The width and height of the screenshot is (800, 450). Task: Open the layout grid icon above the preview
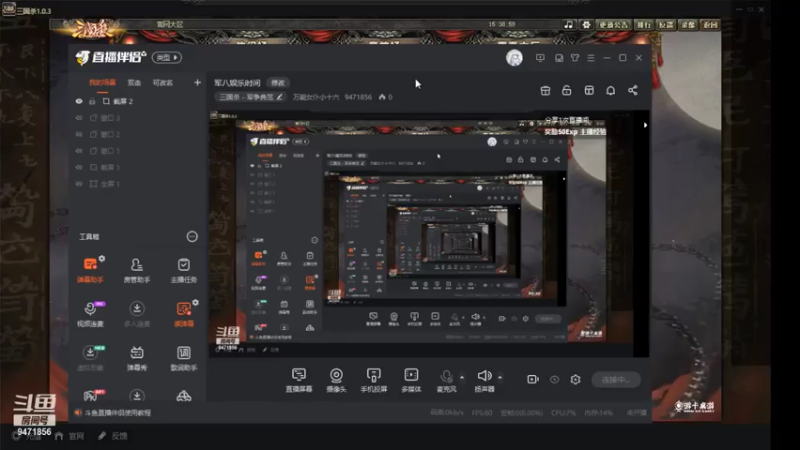coord(589,90)
